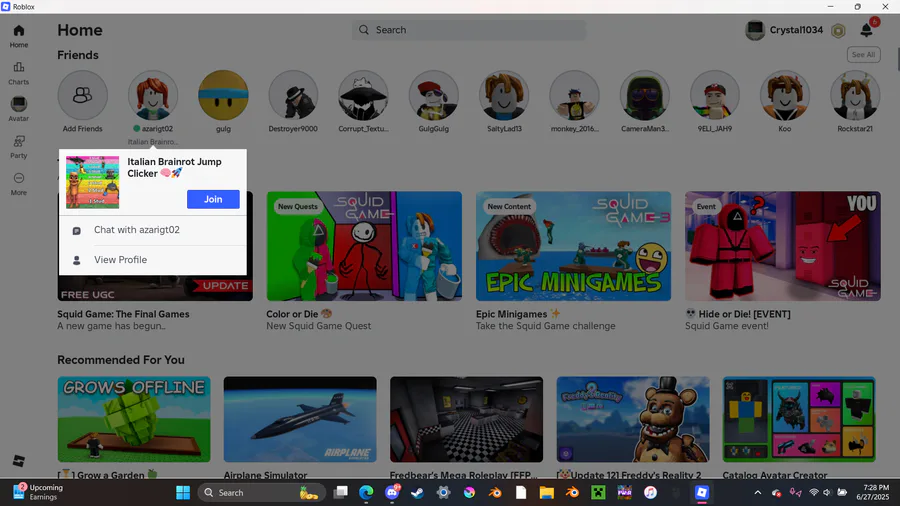The width and height of the screenshot is (900, 506).
Task: Click the volume tray icon
Action: [827, 492]
